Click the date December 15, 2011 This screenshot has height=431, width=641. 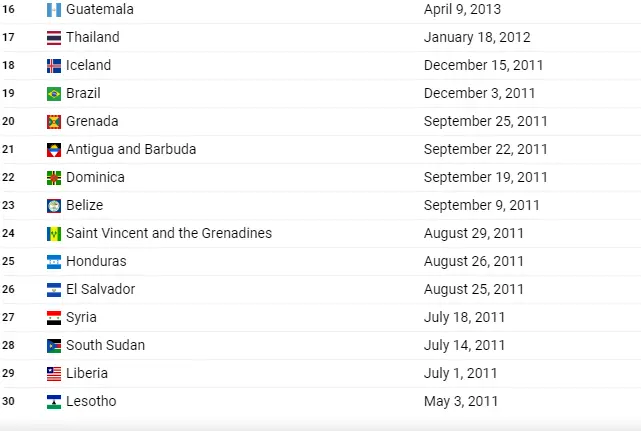(484, 65)
